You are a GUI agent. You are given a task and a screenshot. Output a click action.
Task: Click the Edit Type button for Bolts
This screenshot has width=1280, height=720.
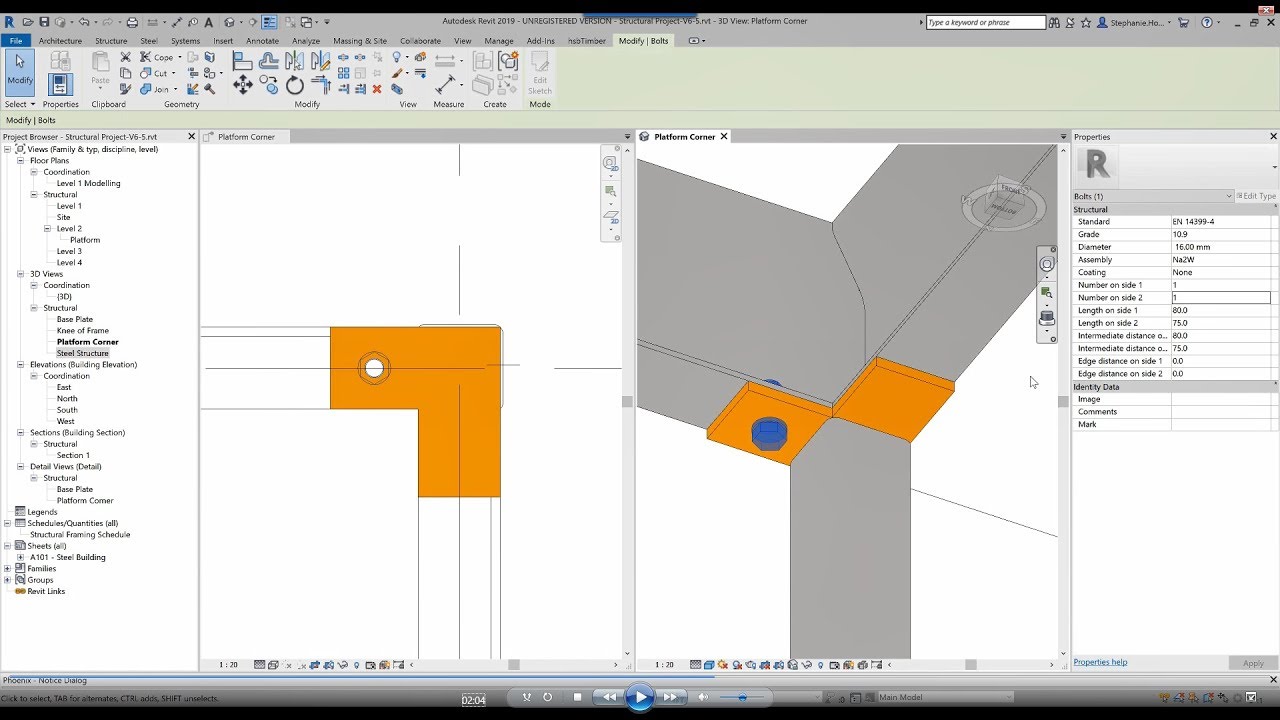click(x=1255, y=195)
